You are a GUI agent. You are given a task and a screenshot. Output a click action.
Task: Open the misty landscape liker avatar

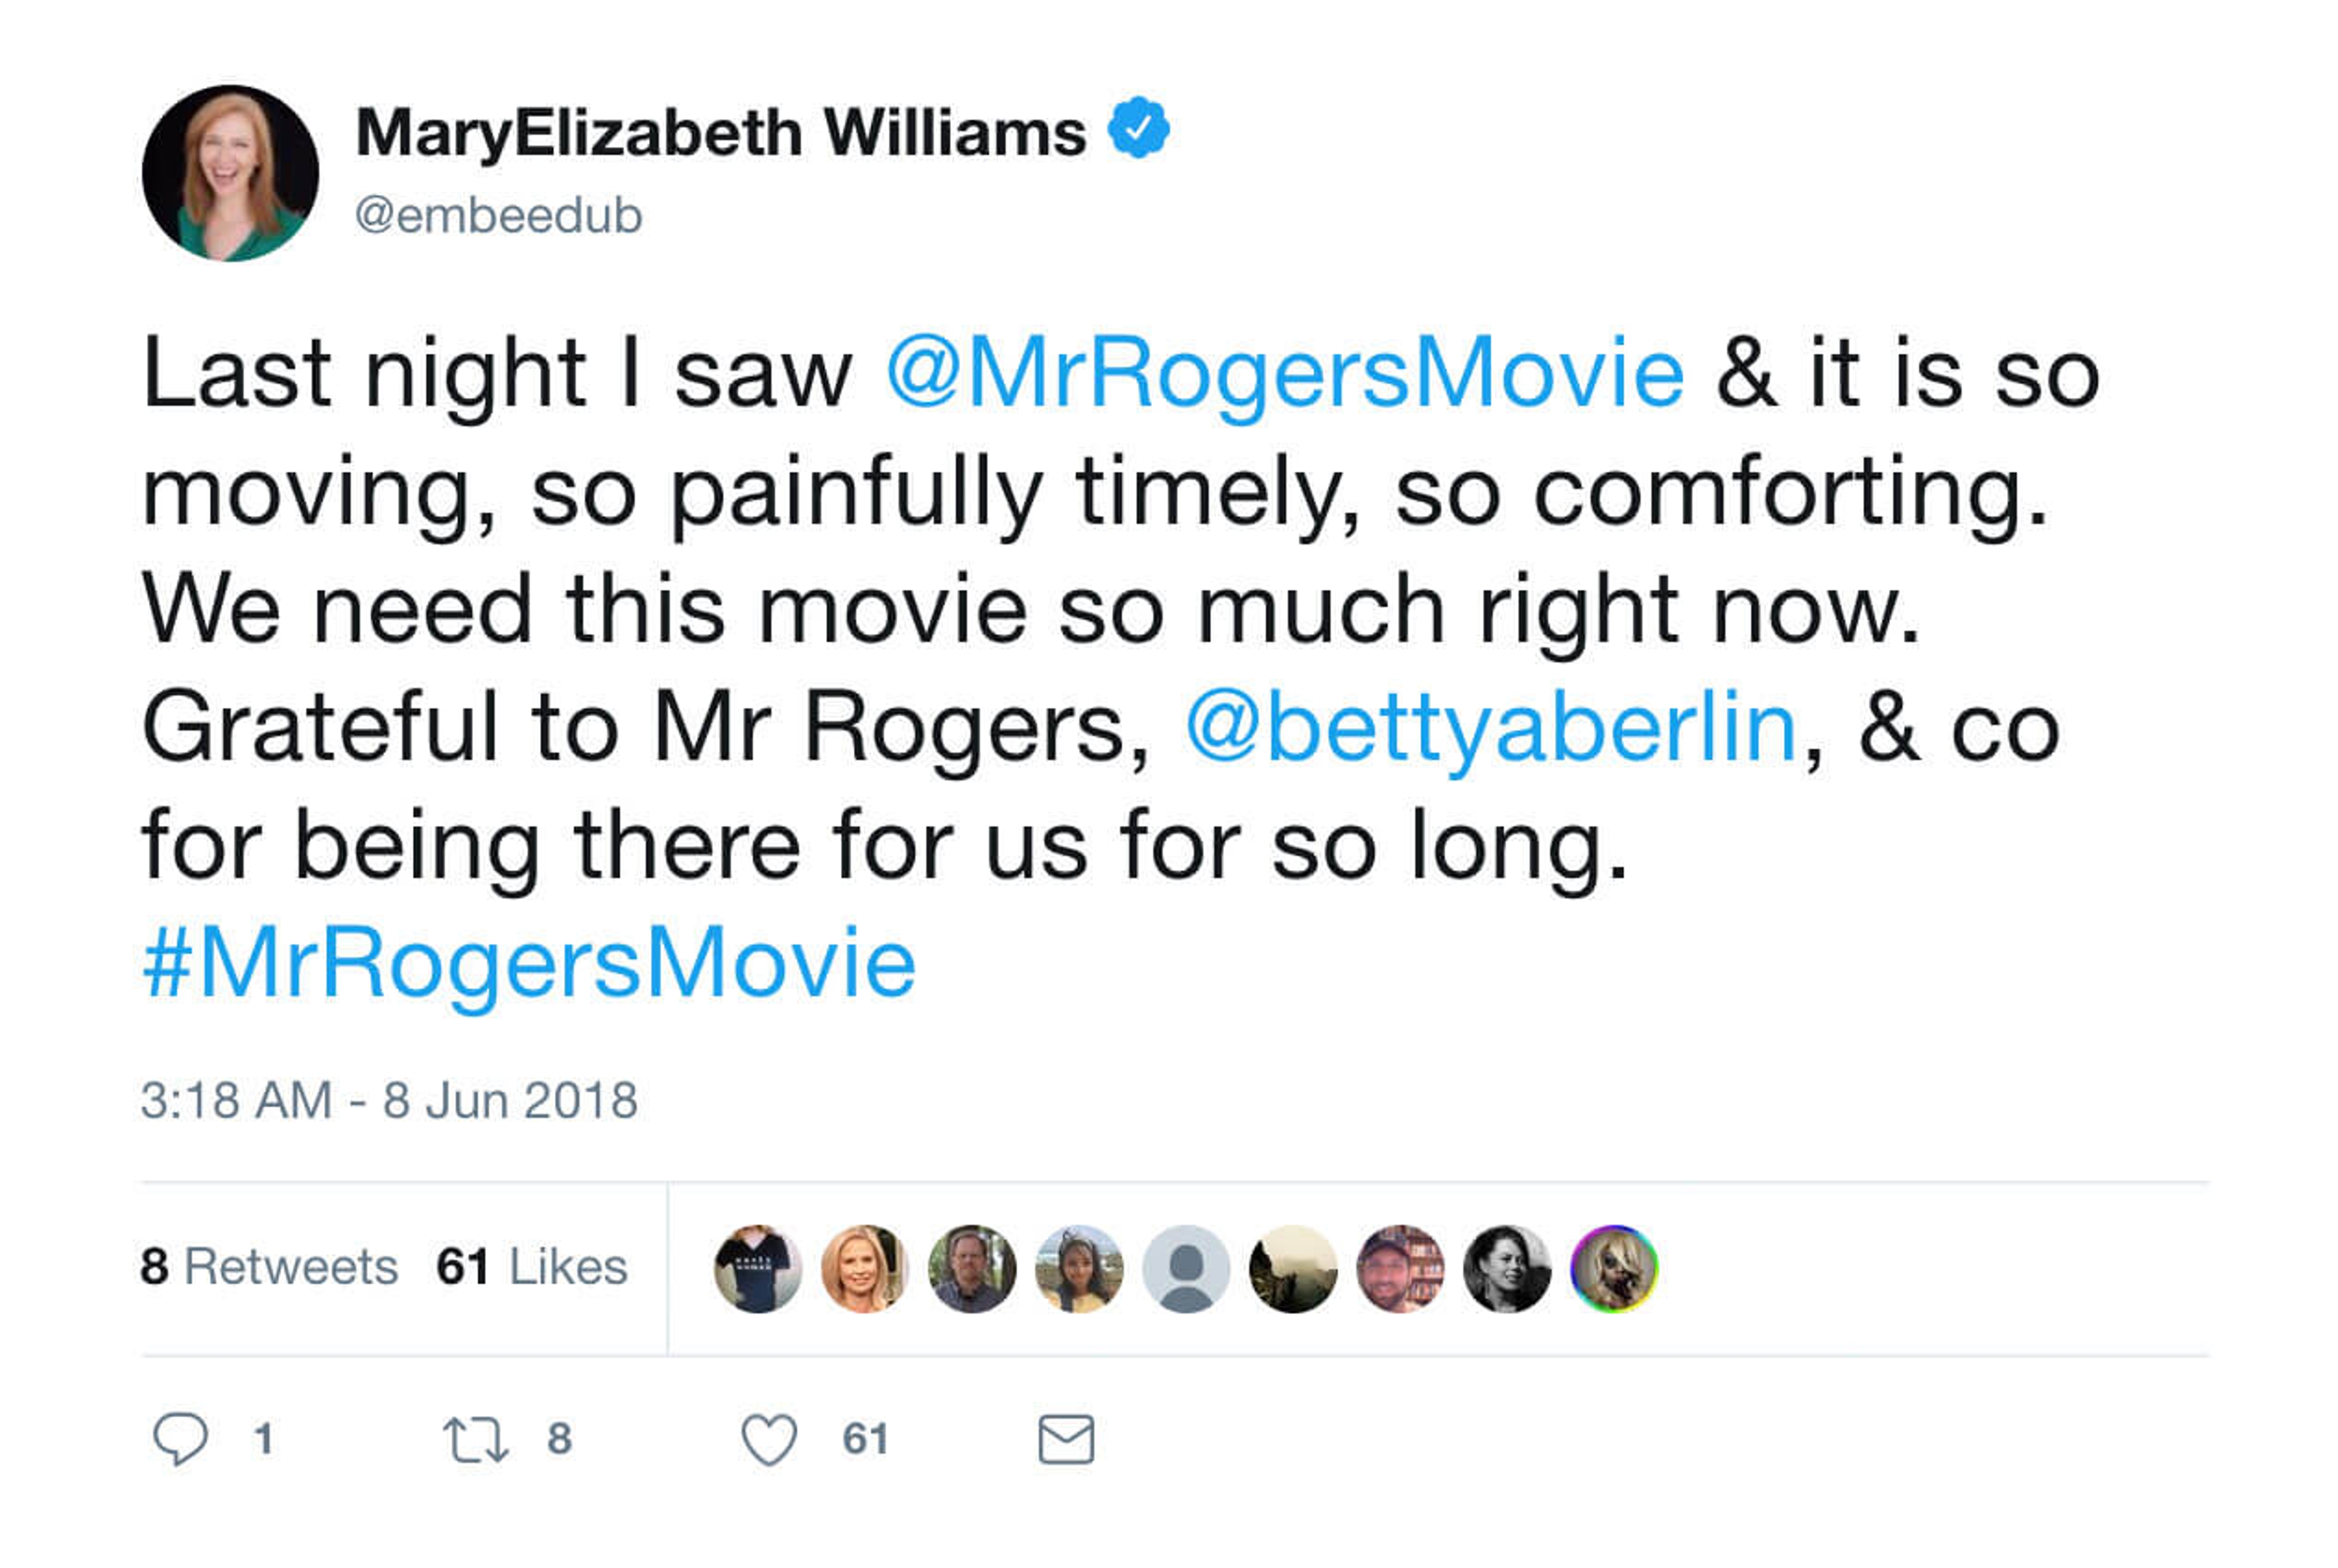pyautogui.click(x=1293, y=1268)
